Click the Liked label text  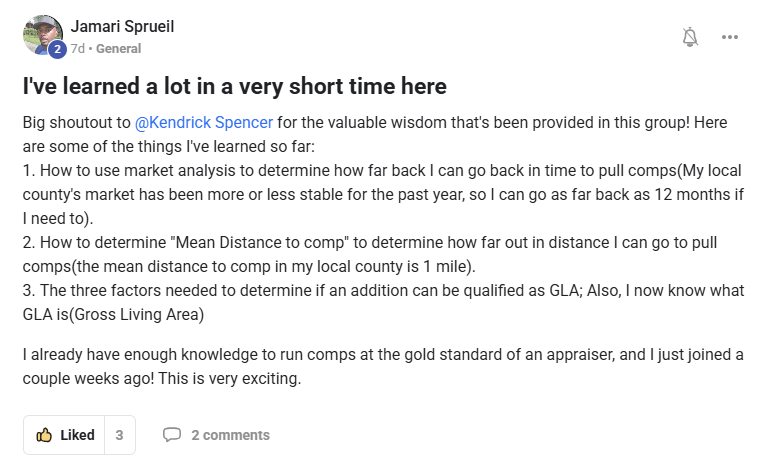pos(77,435)
